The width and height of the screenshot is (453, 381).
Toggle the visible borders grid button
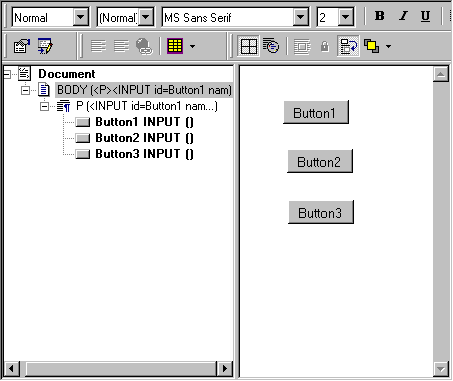click(x=249, y=46)
